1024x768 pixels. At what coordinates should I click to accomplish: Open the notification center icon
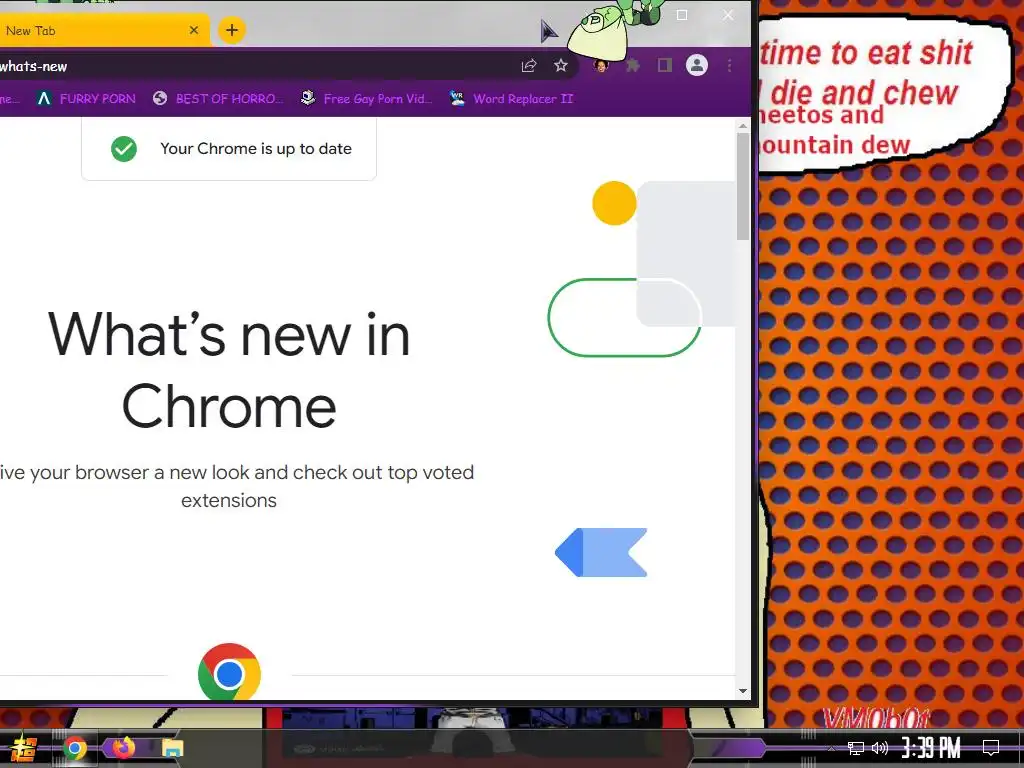(991, 748)
